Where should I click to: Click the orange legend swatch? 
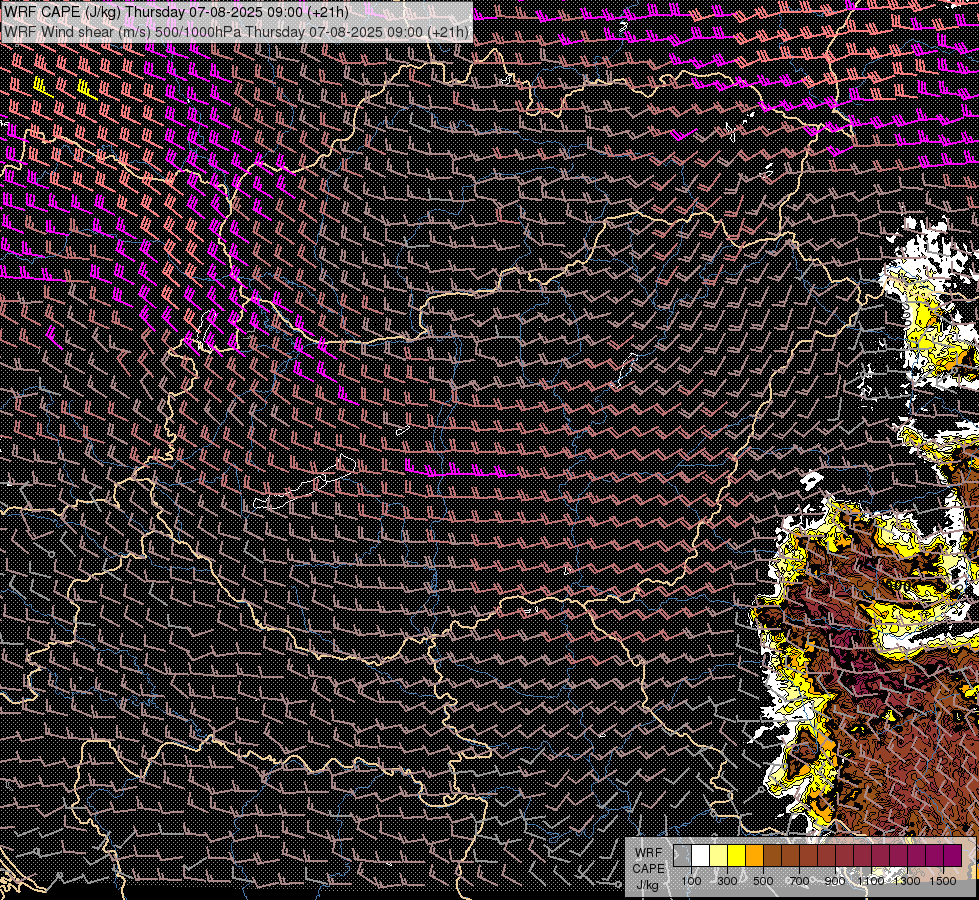(x=754, y=855)
